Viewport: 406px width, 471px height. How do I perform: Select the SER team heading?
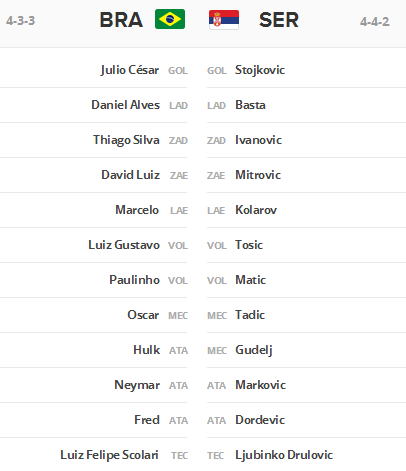pos(279,20)
